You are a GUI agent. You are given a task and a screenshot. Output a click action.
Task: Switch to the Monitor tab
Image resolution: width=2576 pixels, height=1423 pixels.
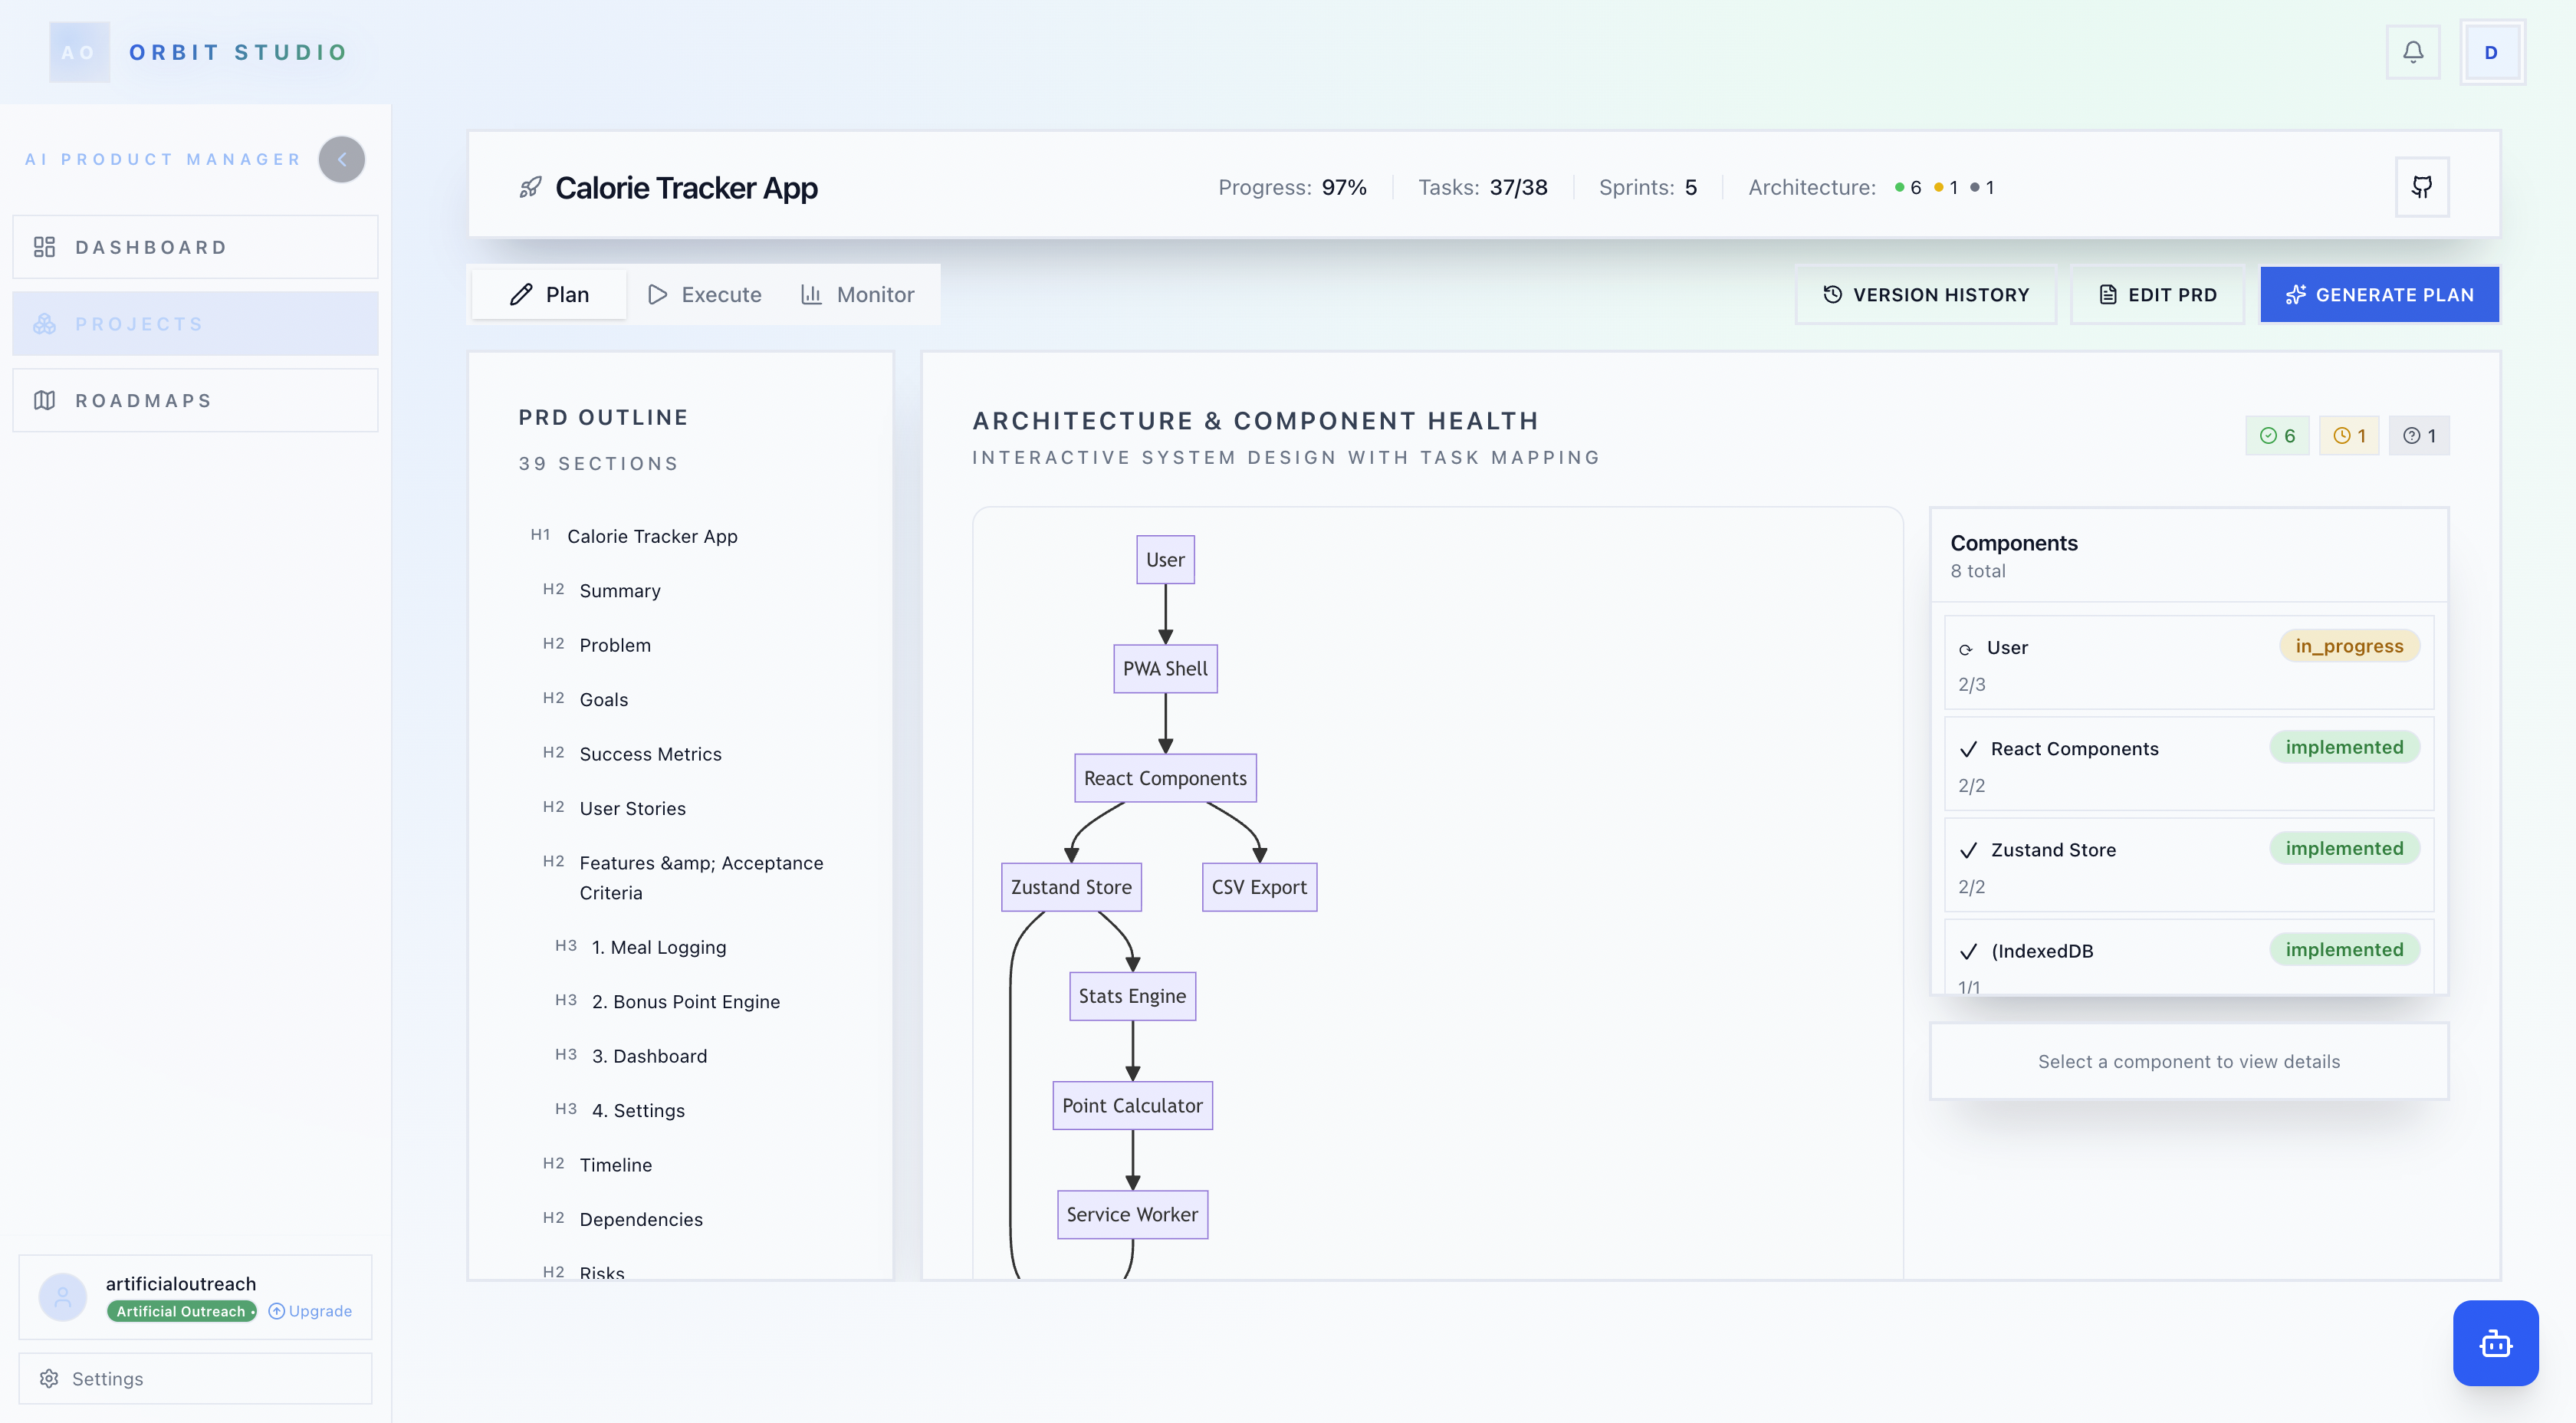point(858,294)
